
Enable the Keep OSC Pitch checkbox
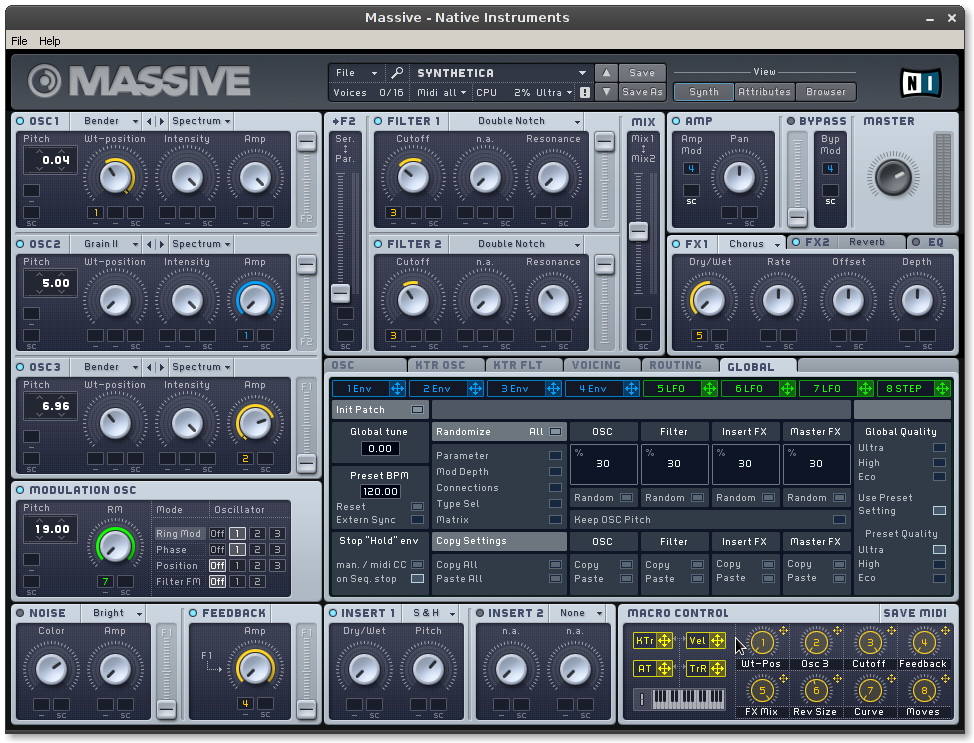(839, 520)
